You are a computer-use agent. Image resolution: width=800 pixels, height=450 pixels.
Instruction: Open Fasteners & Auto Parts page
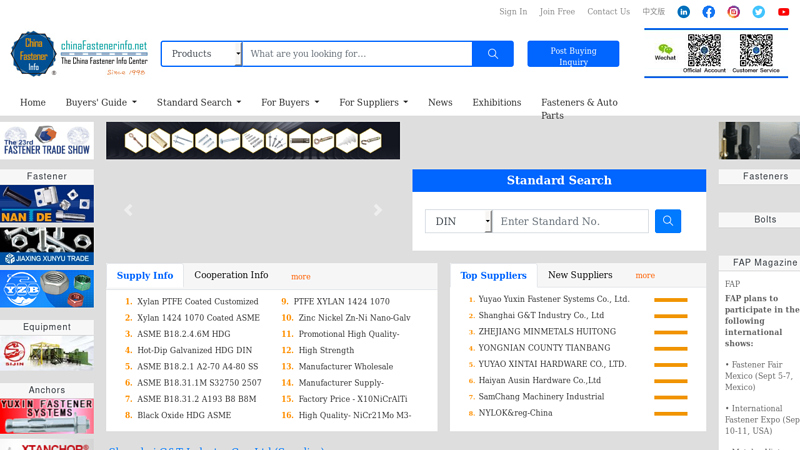[x=579, y=109]
